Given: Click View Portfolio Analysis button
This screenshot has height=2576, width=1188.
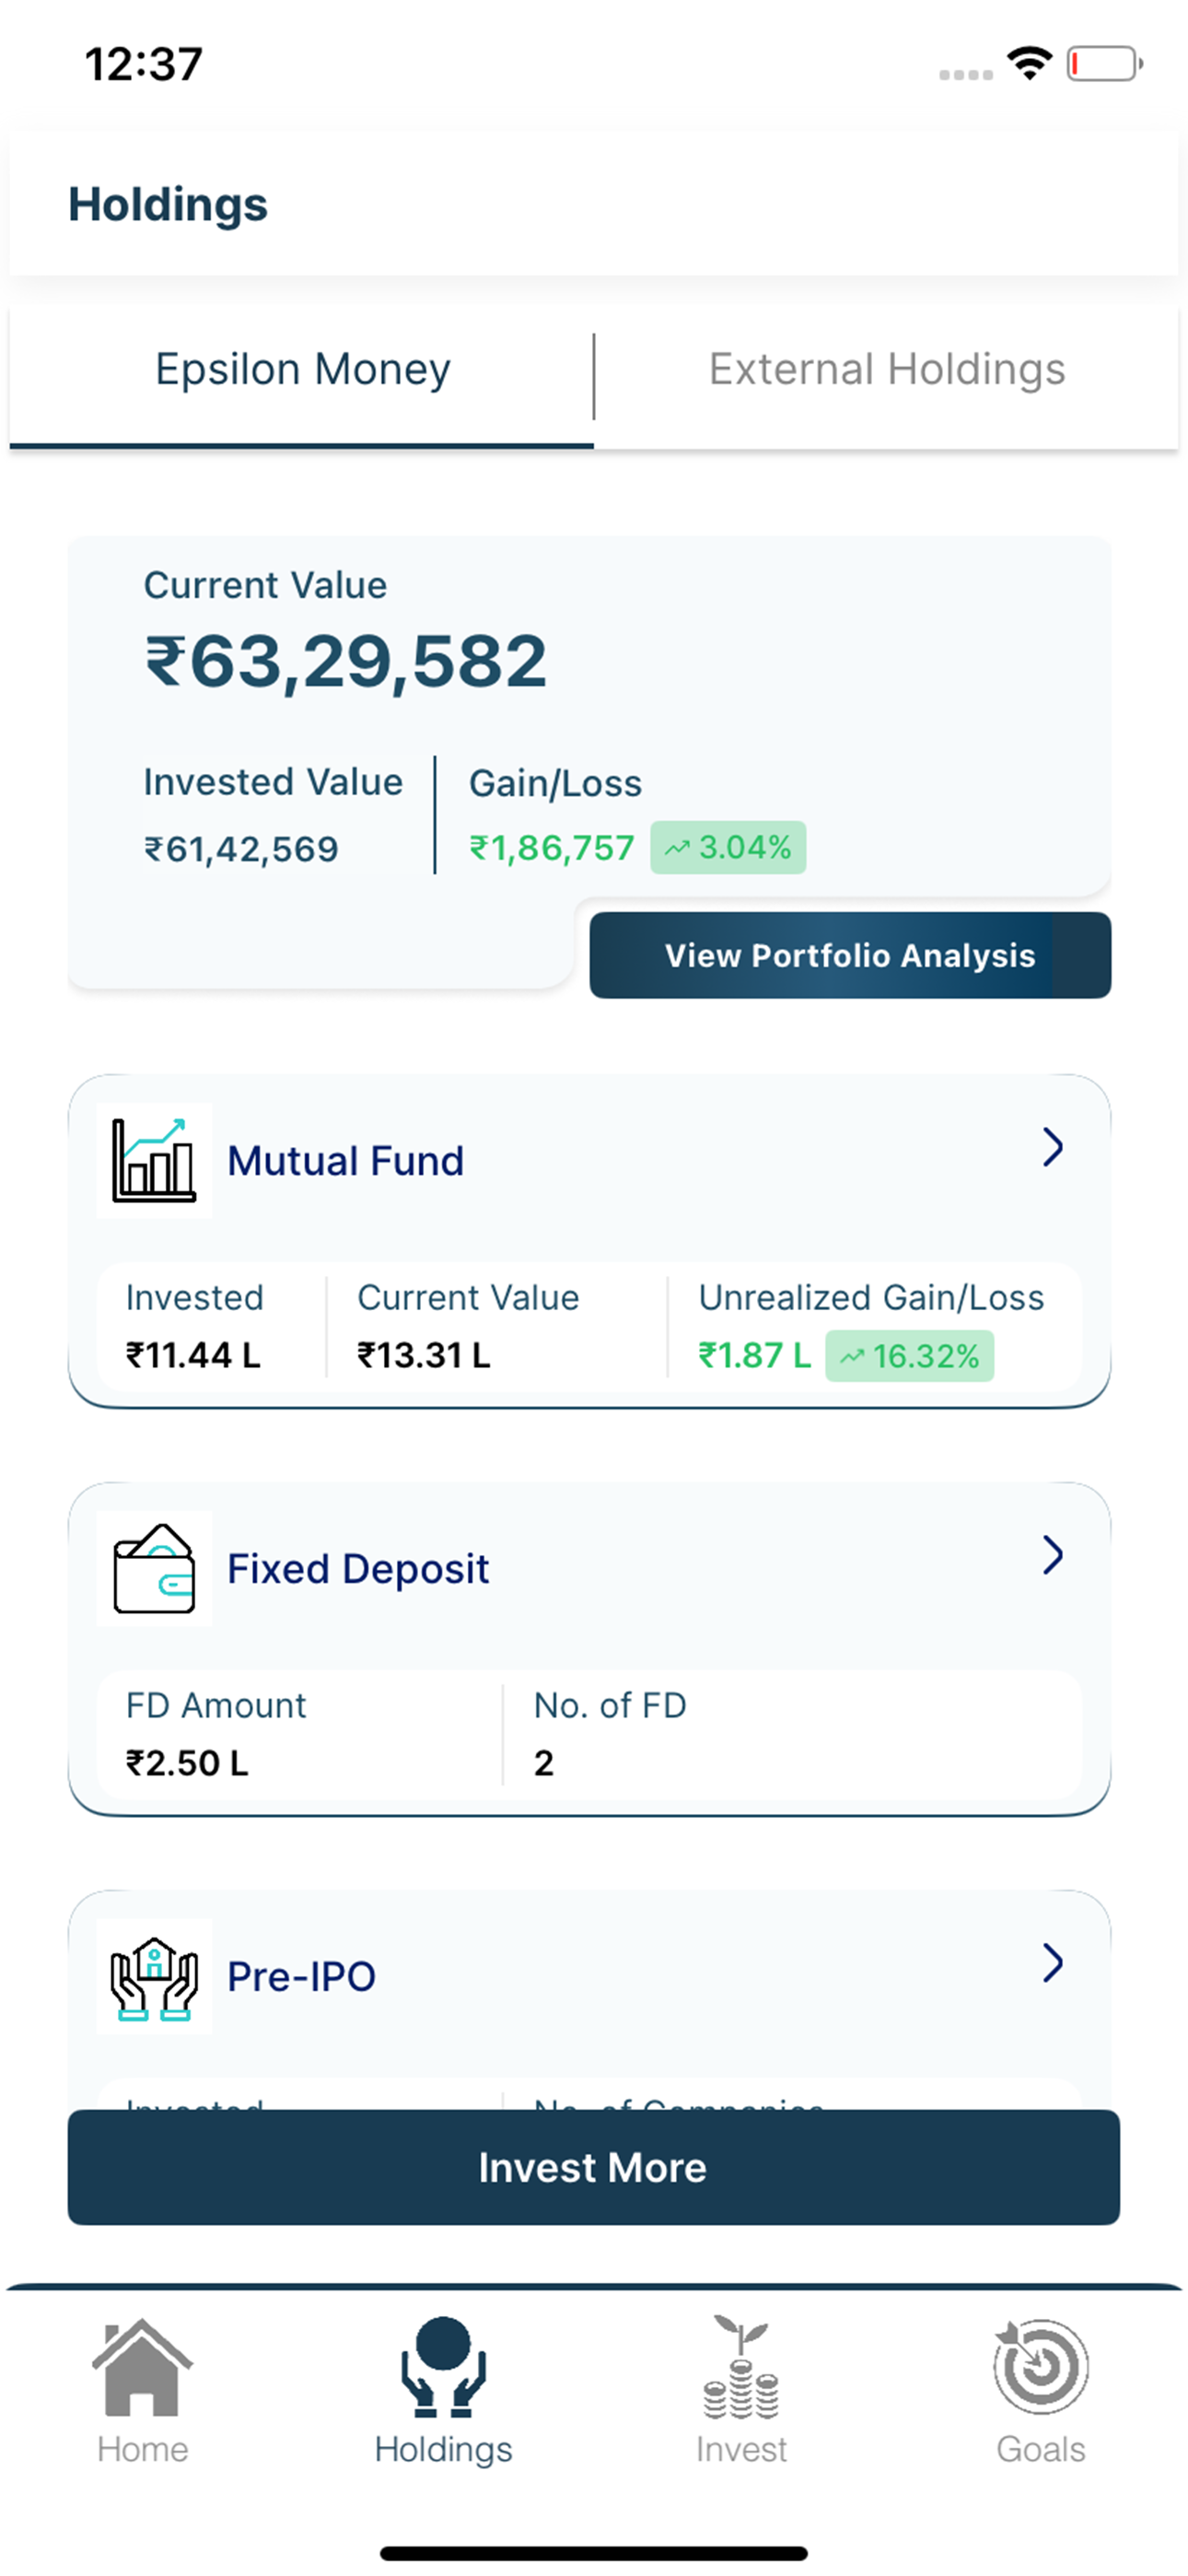Looking at the screenshot, I should point(850,955).
